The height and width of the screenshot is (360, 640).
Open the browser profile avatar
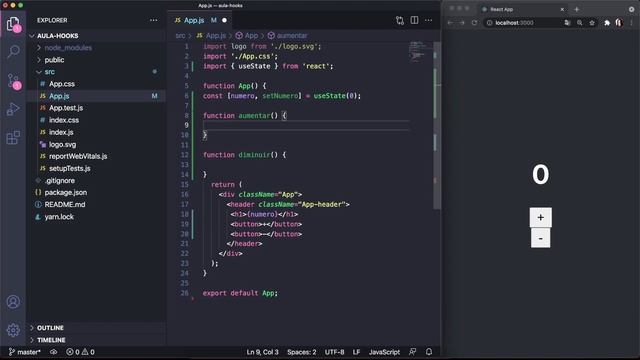[619, 23]
